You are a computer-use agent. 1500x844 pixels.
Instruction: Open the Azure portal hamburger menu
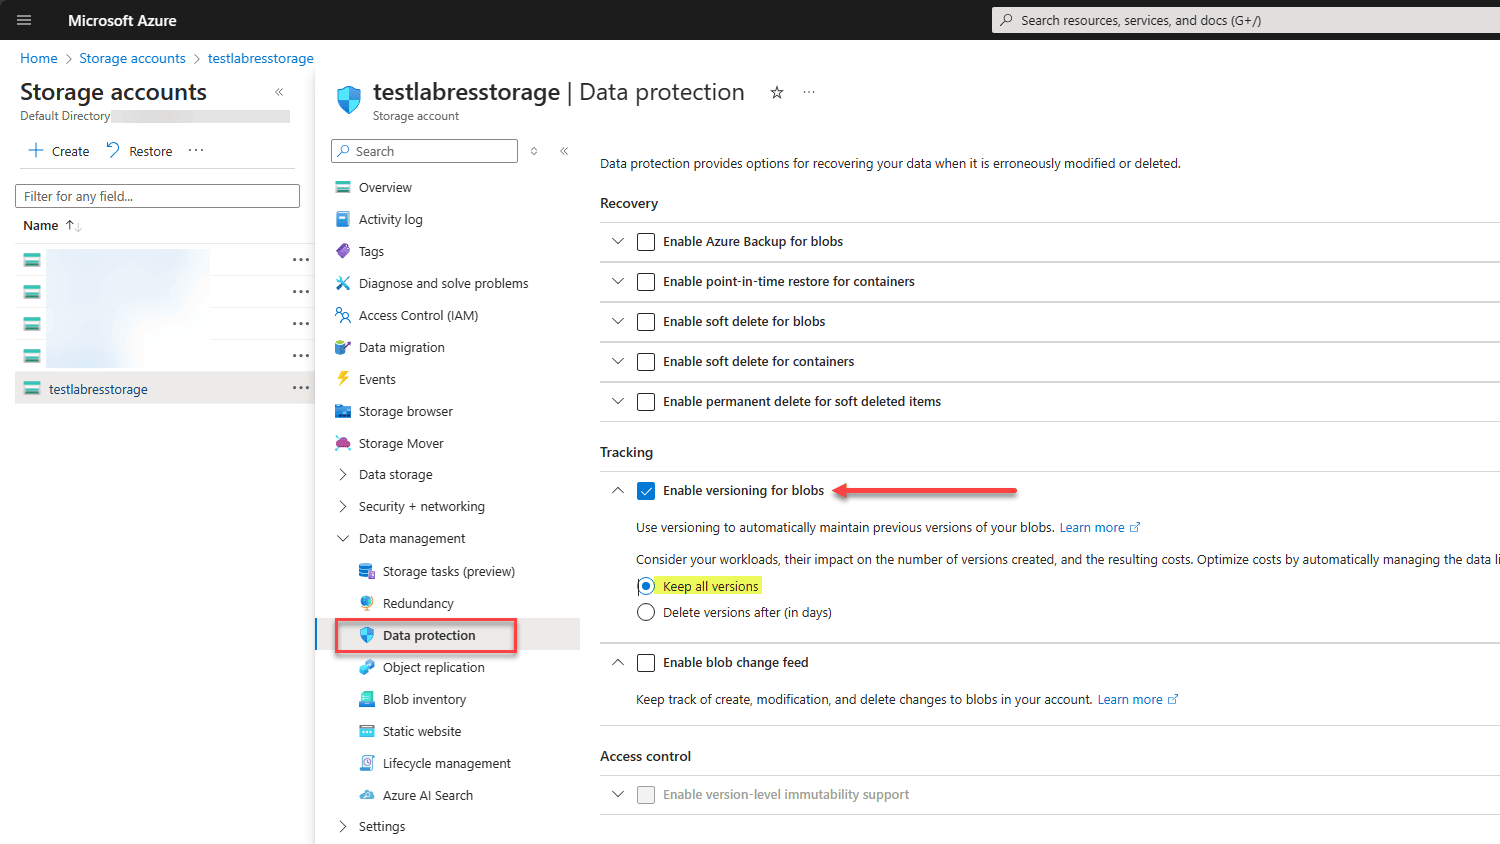pos(24,20)
